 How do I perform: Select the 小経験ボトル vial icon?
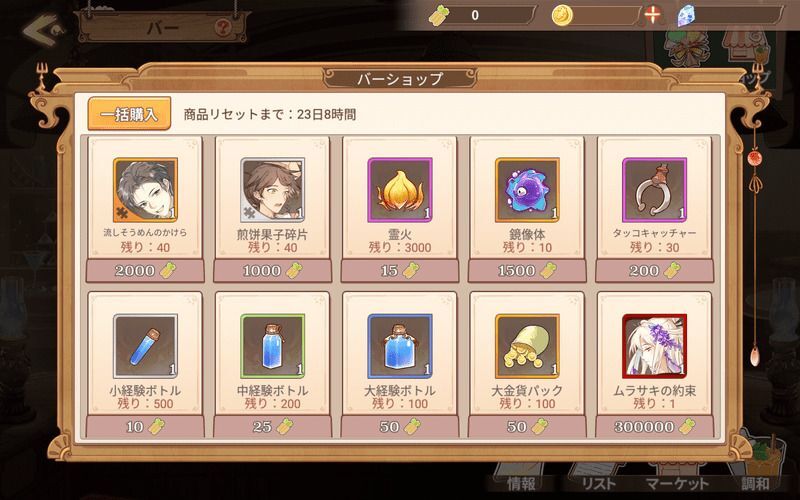coord(145,346)
